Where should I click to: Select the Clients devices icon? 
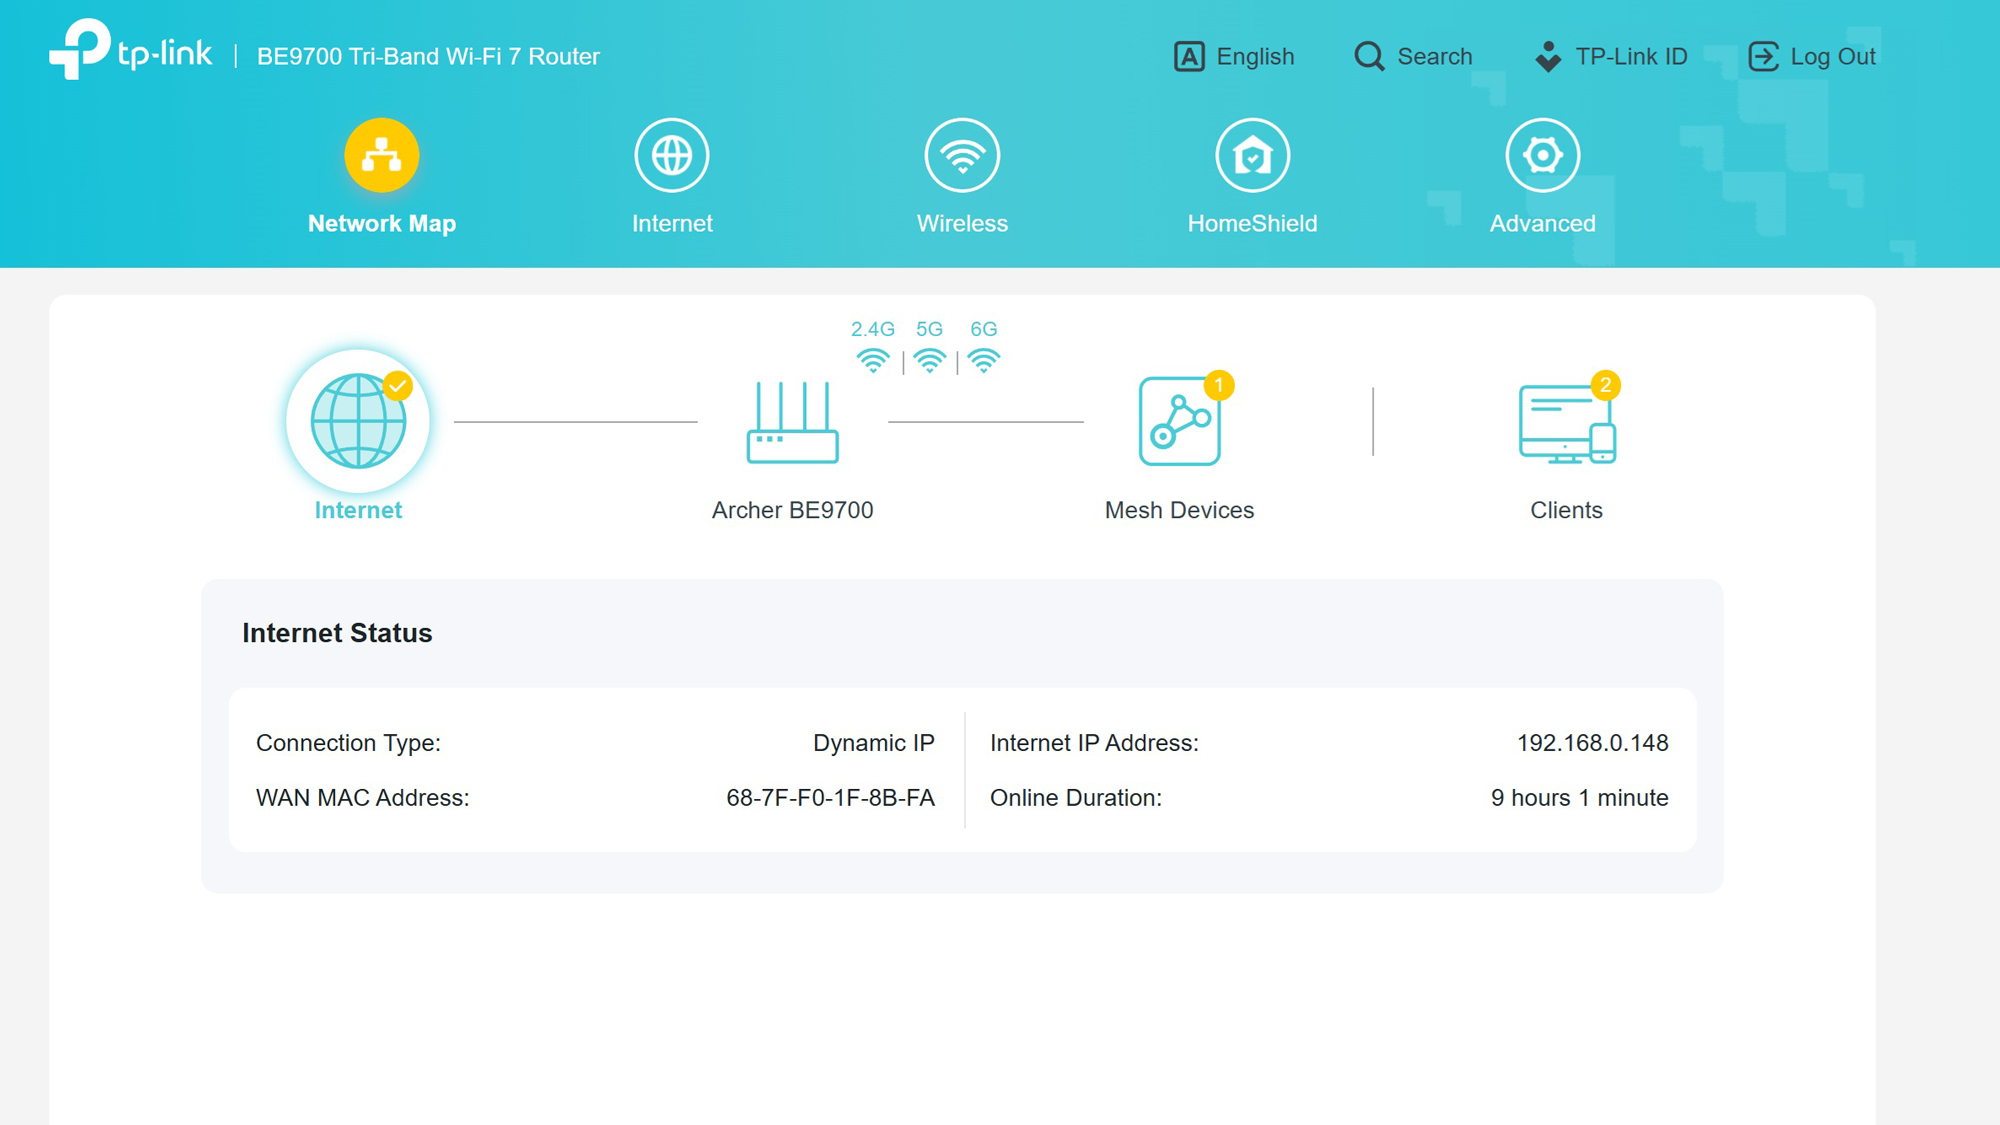[x=1566, y=425]
